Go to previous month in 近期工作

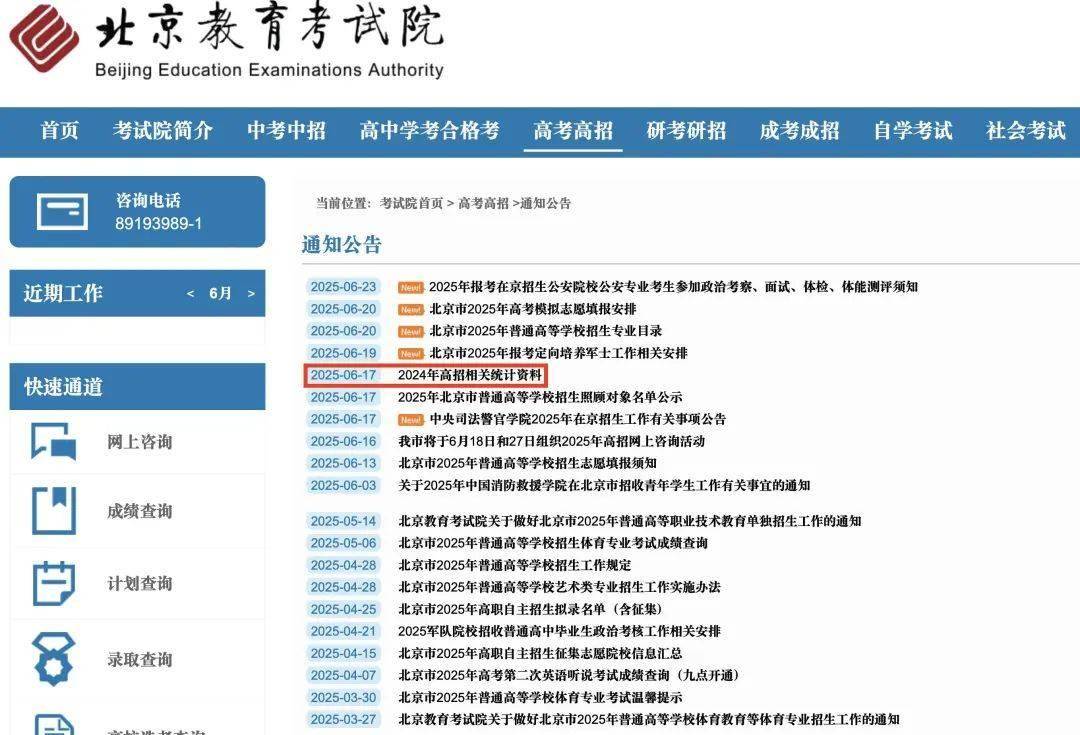[x=191, y=293]
